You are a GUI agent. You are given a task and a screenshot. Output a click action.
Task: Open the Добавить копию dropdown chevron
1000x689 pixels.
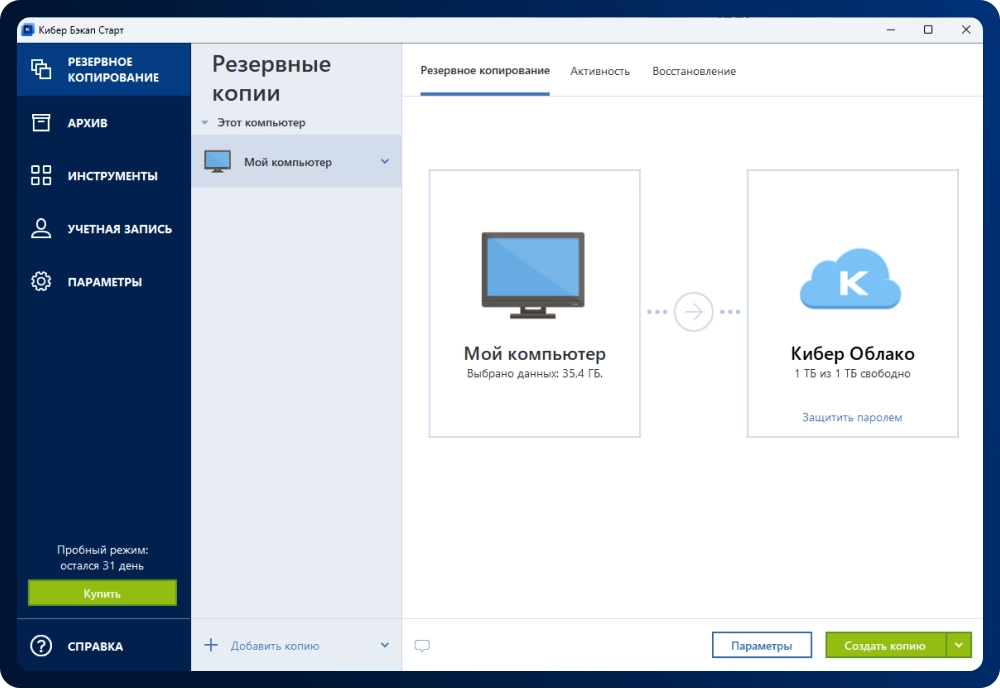385,645
